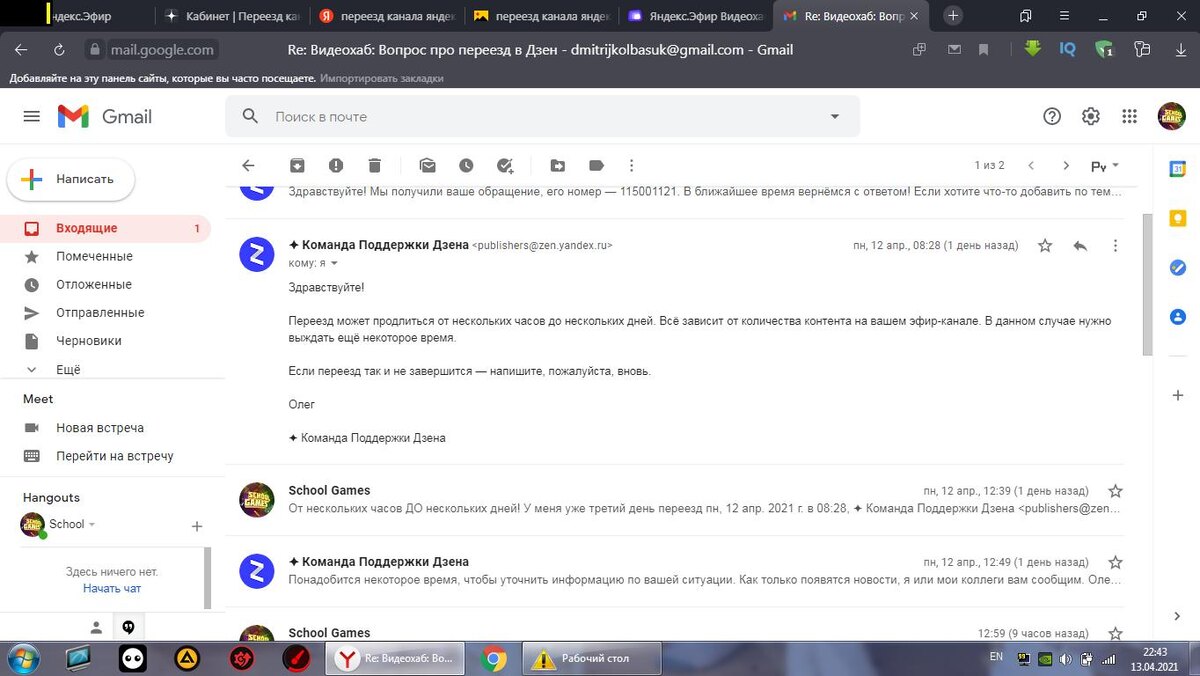The height and width of the screenshot is (676, 1200).
Task: Hide the side panel chevron
Action: pyautogui.click(x=1178, y=616)
